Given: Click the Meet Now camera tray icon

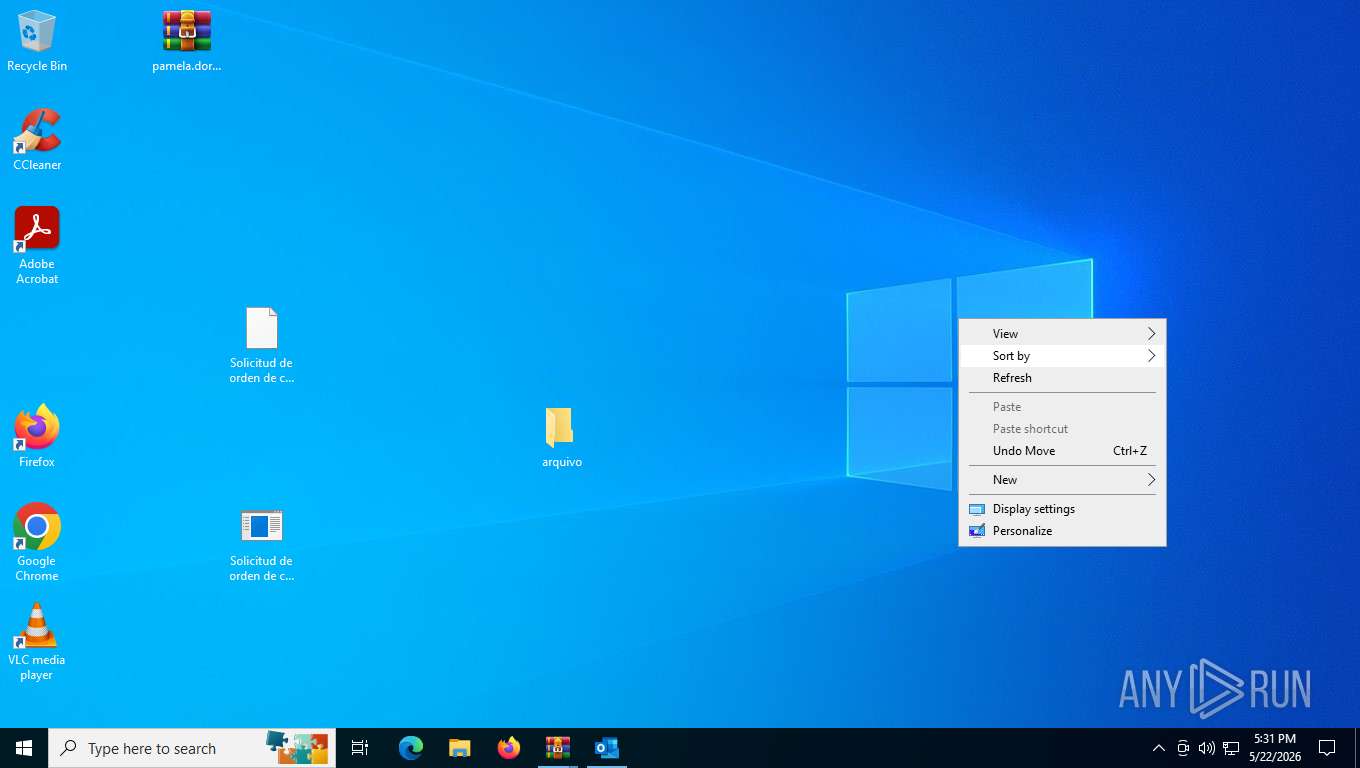Looking at the screenshot, I should [x=1183, y=748].
